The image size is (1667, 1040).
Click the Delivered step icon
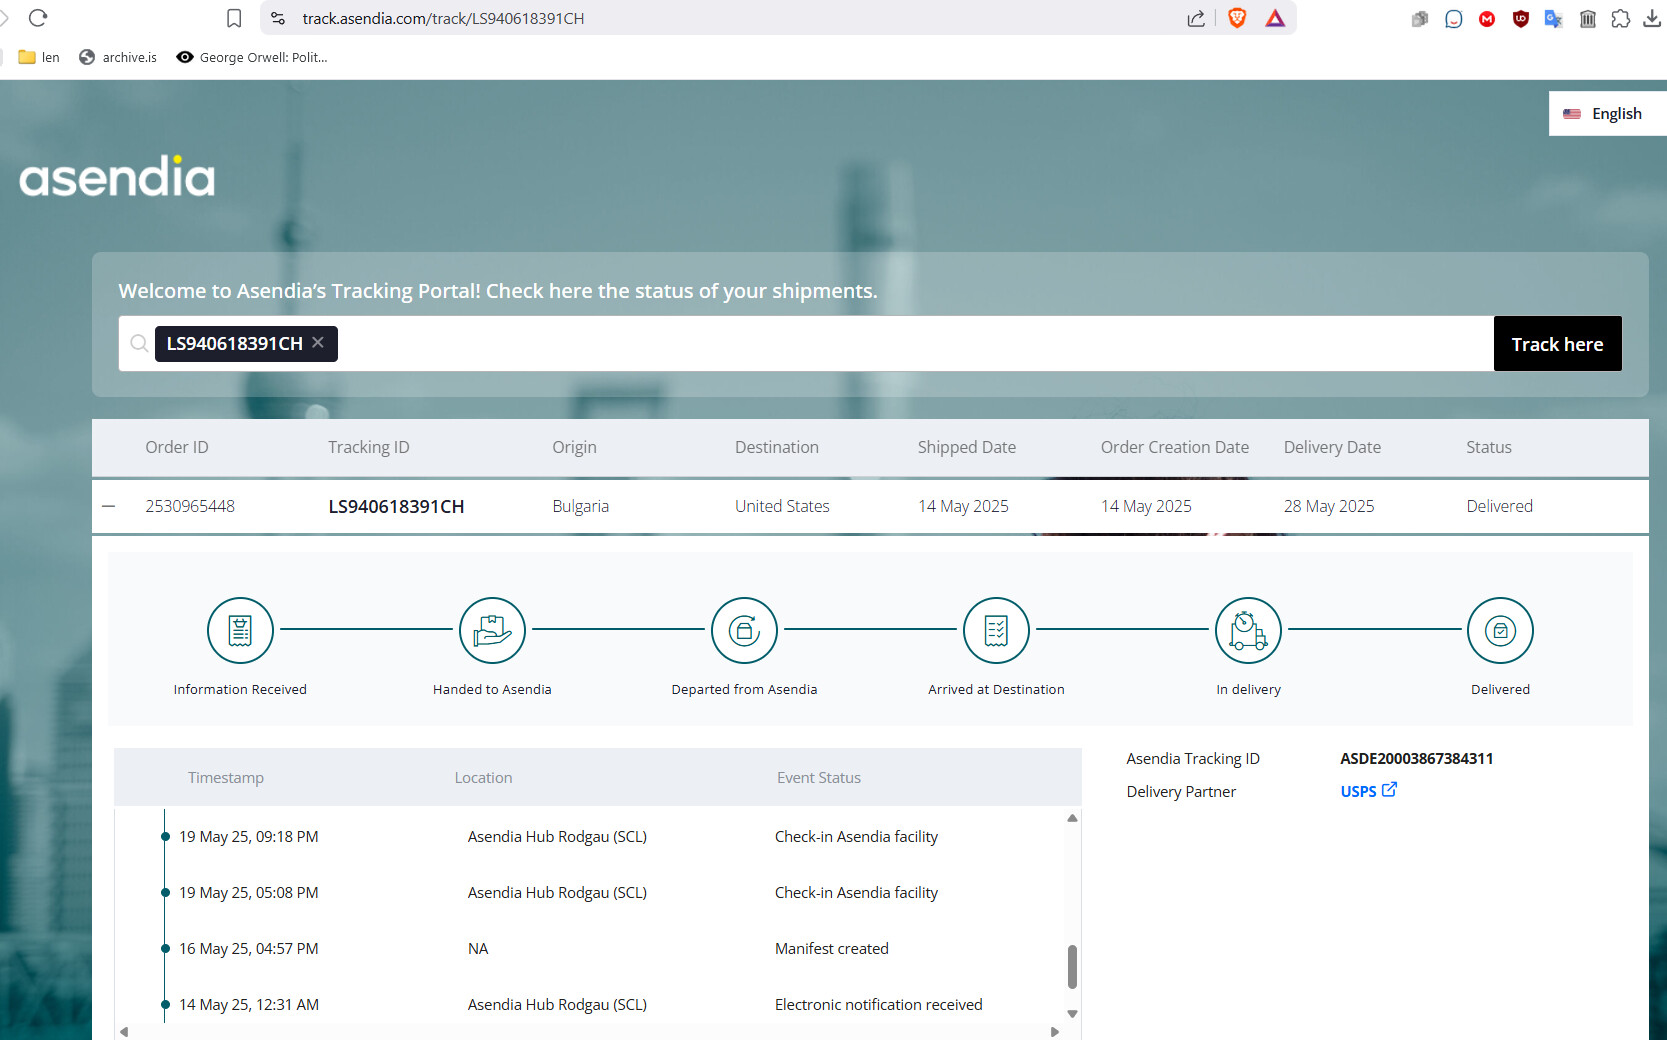[1500, 630]
